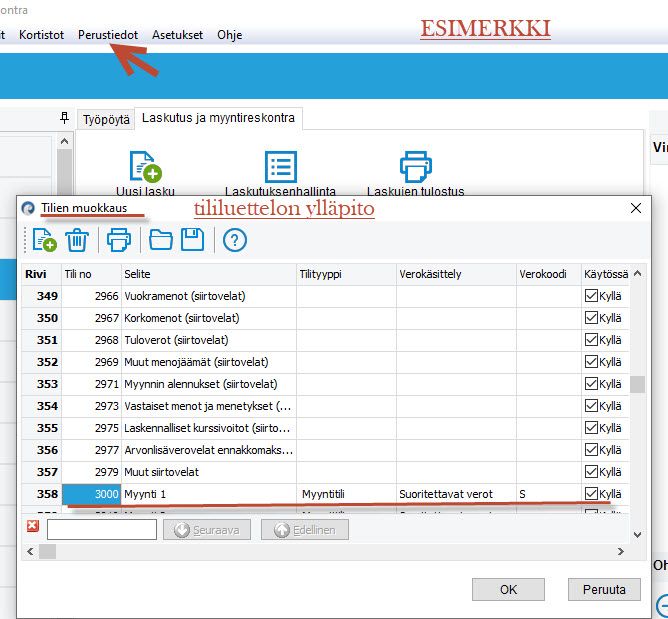Click Myynnin alennukset (siirtovelat) cell
The height and width of the screenshot is (619, 668).
pyautogui.click(x=209, y=384)
